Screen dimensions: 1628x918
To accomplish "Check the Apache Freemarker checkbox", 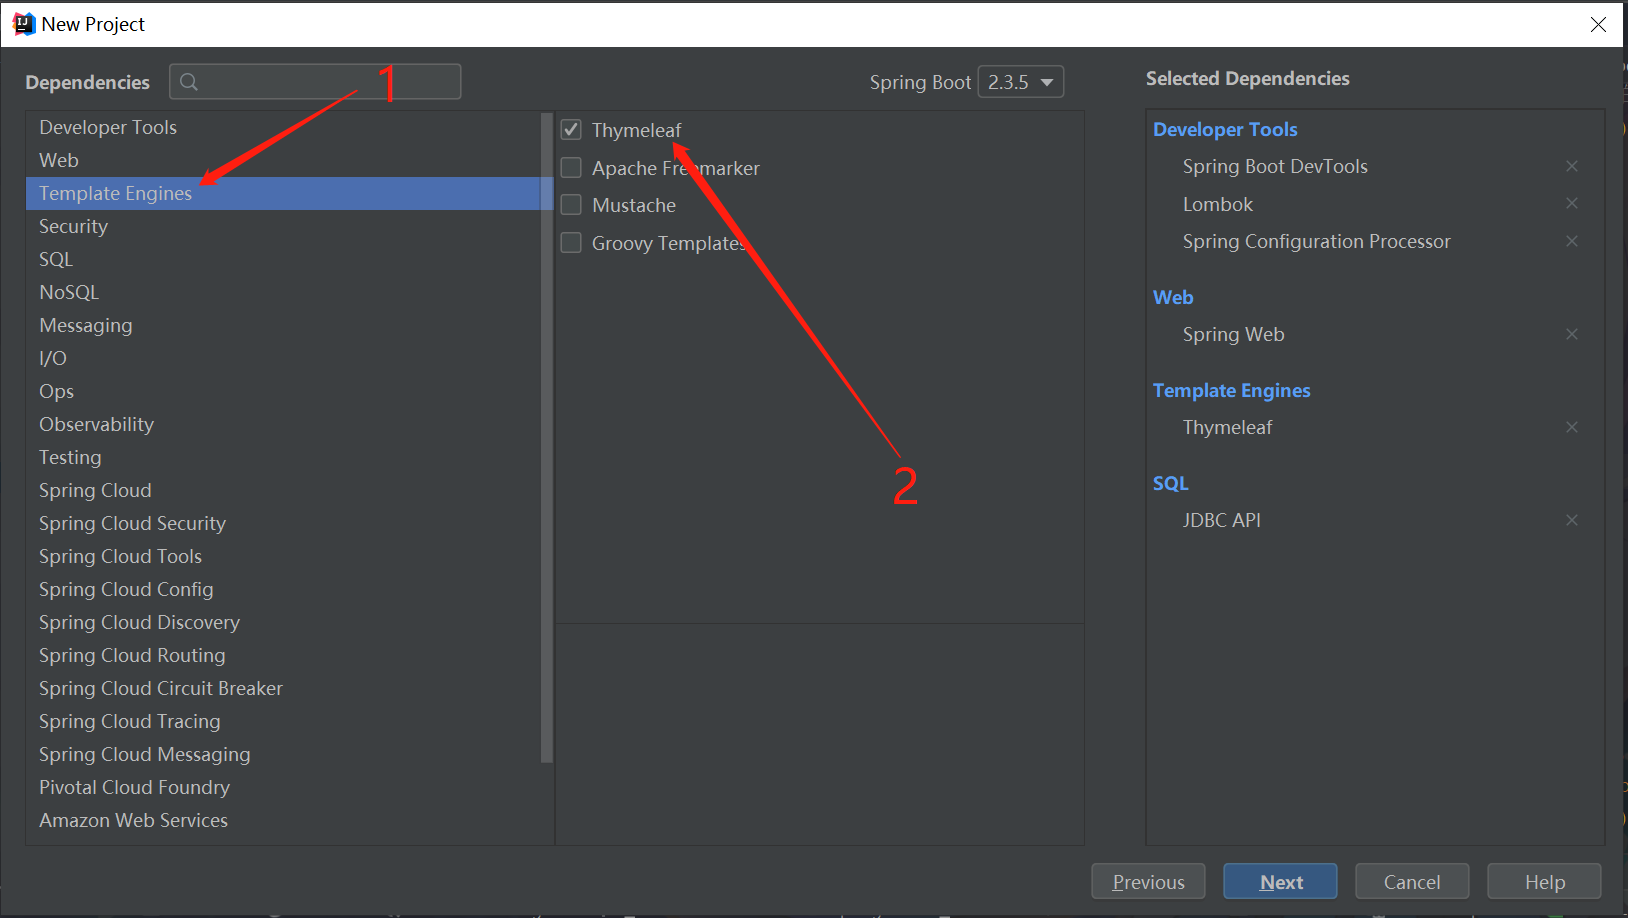I will click(x=571, y=167).
